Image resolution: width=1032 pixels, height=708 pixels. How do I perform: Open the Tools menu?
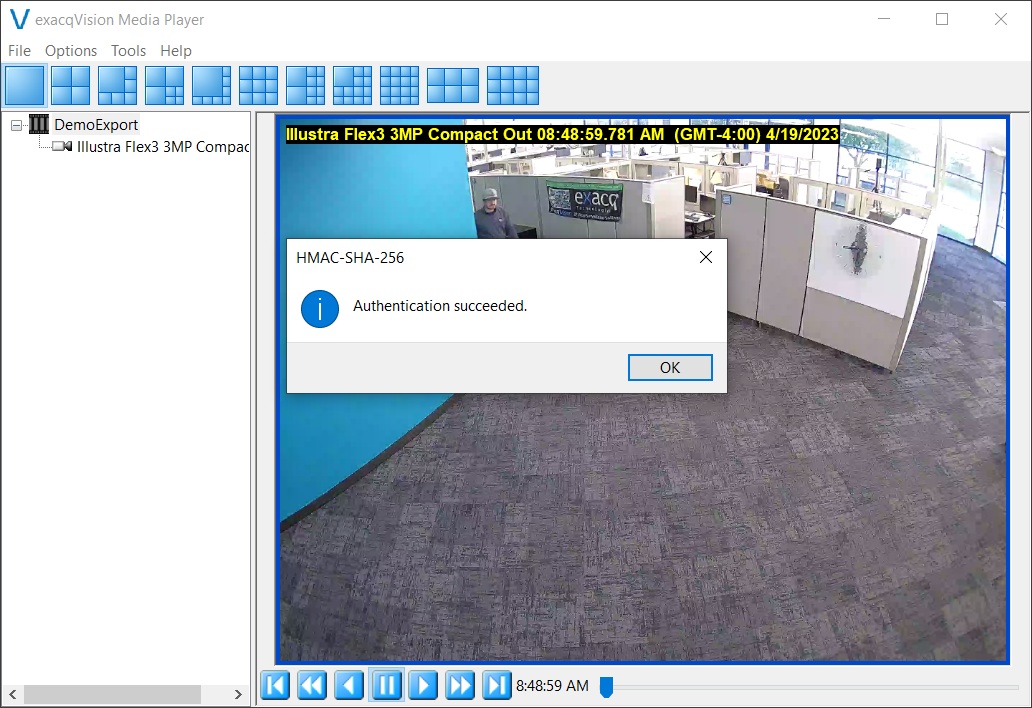[x=128, y=51]
